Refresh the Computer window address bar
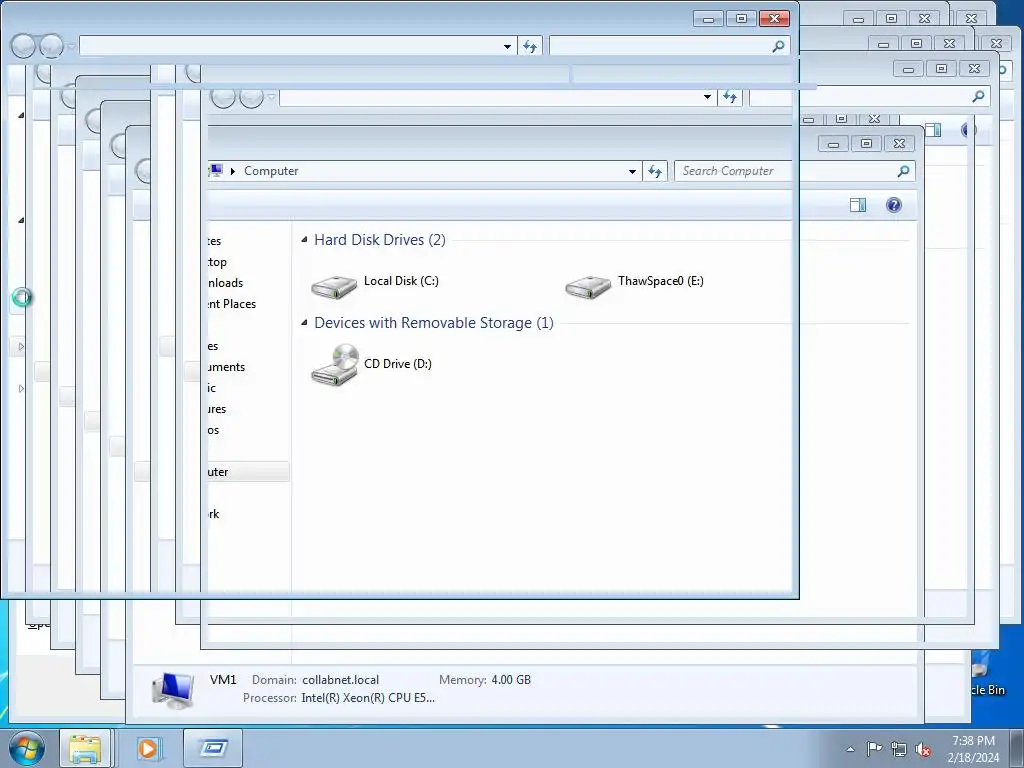Screen dimensions: 1024x768 click(654, 171)
